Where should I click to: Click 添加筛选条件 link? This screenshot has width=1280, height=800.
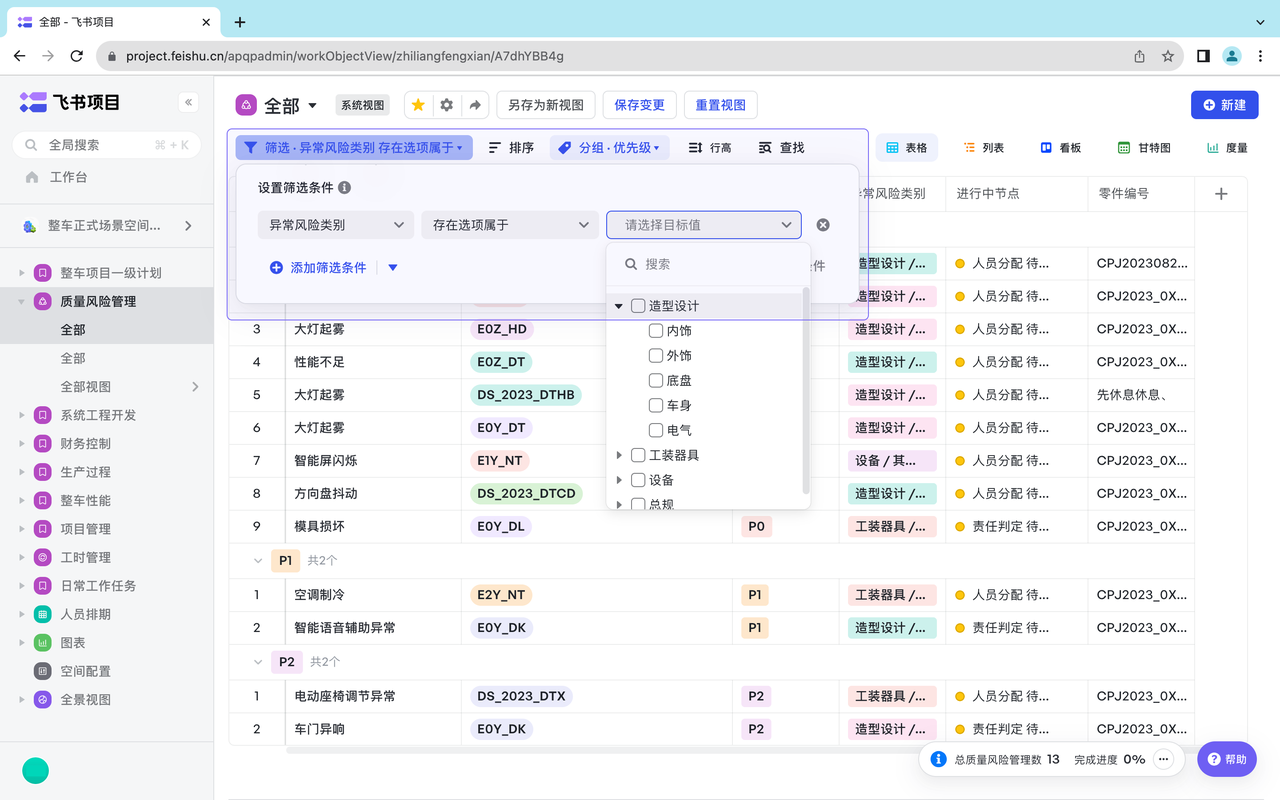[x=318, y=268]
